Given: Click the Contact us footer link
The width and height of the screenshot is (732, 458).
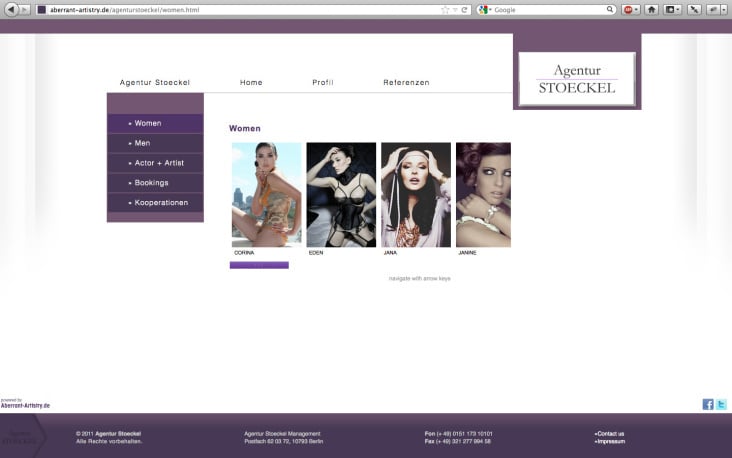Looking at the screenshot, I should [x=609, y=434].
